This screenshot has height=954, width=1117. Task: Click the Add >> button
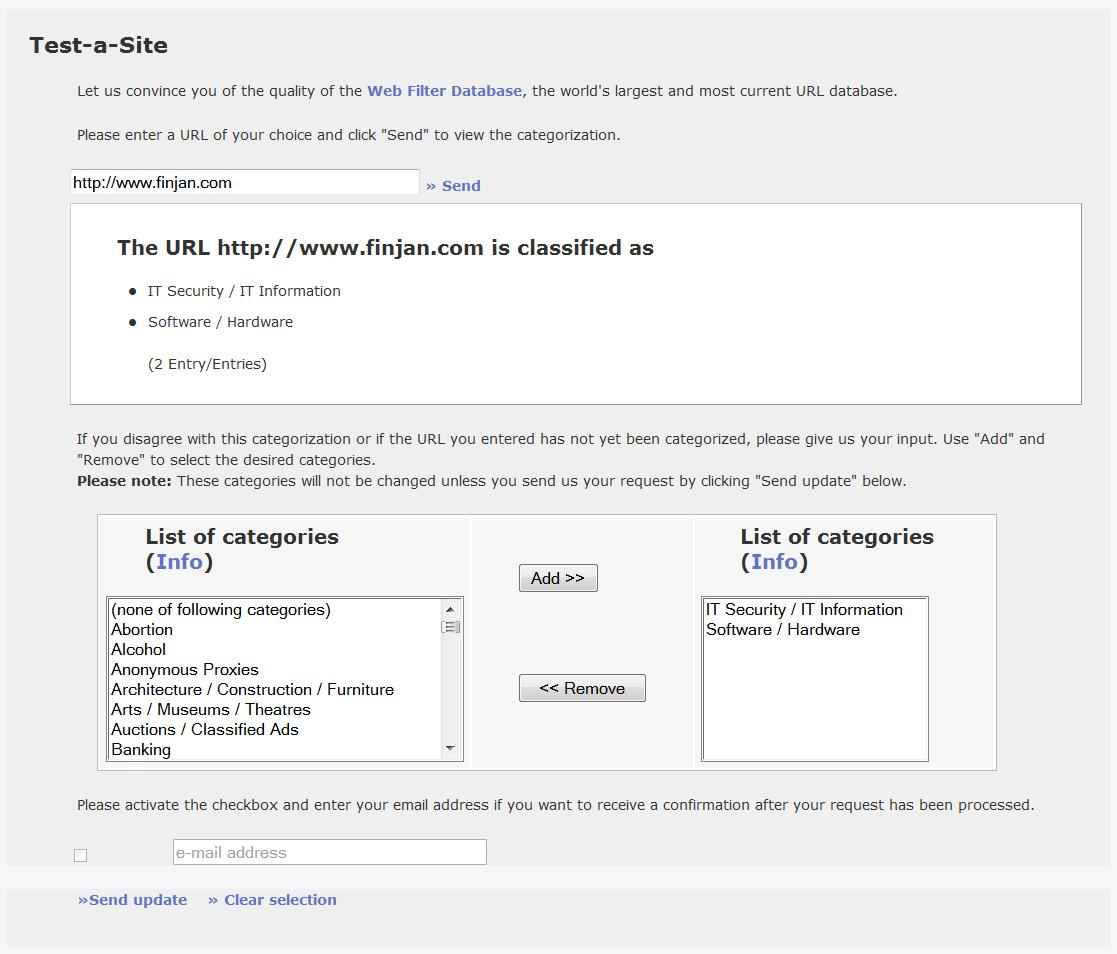[x=558, y=578]
